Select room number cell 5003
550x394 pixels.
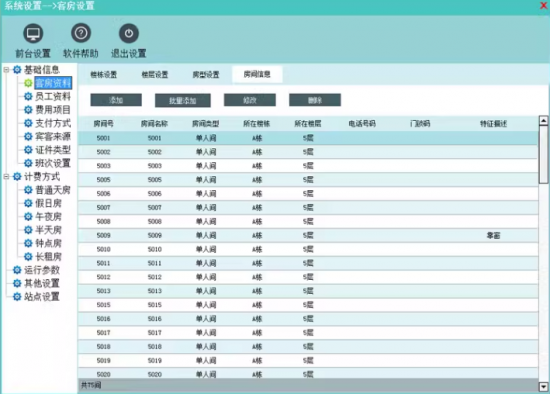103,166
